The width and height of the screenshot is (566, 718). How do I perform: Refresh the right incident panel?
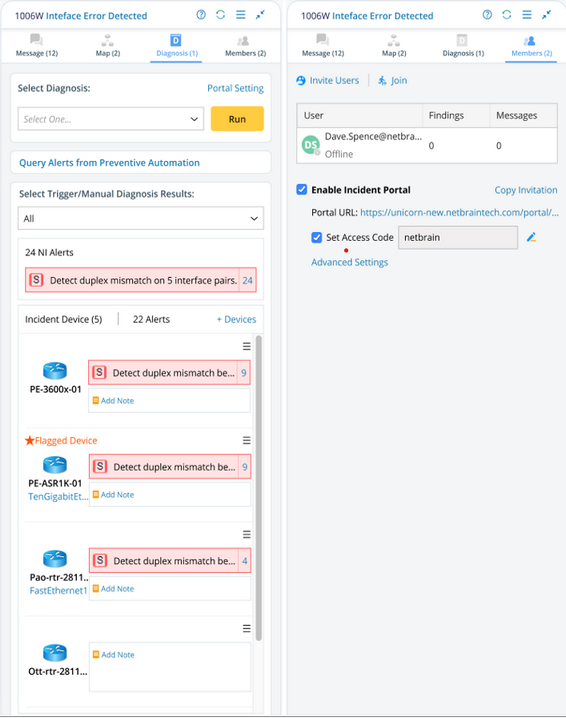[506, 15]
